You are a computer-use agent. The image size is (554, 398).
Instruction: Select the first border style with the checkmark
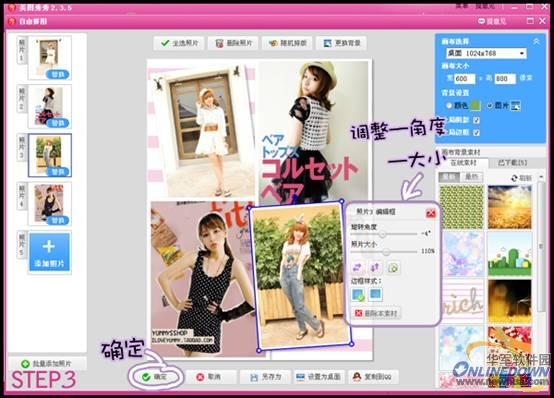point(358,294)
